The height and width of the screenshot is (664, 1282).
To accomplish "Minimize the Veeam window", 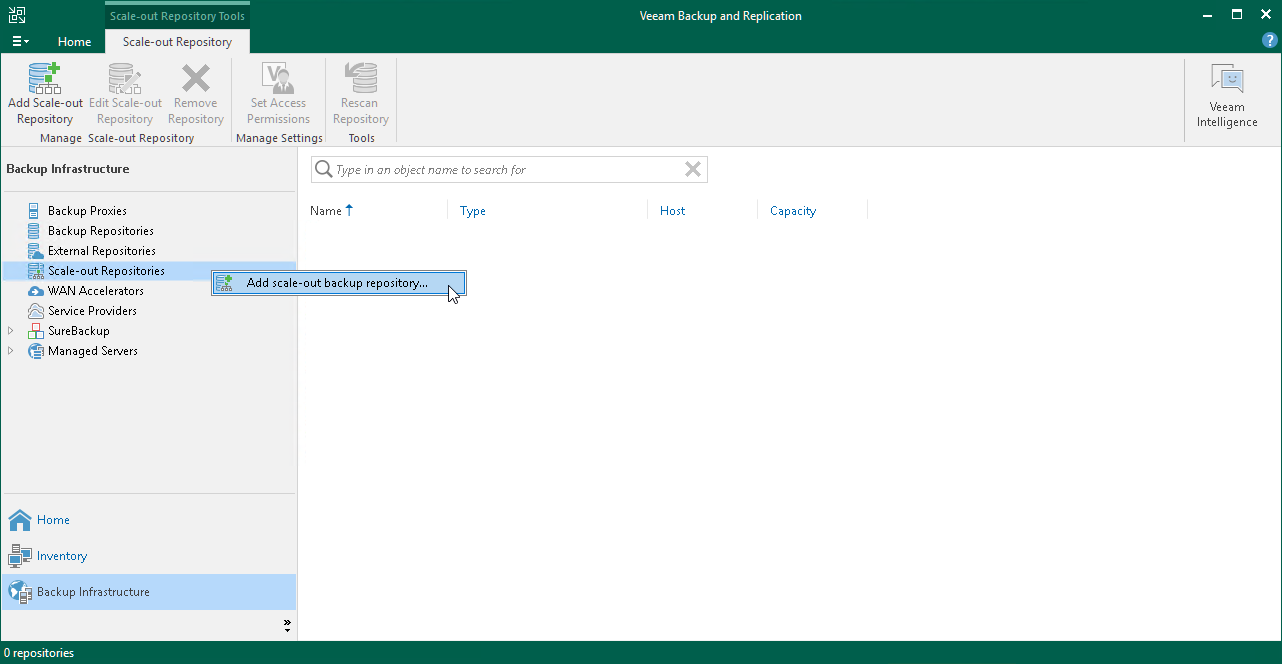I will point(1210,15).
